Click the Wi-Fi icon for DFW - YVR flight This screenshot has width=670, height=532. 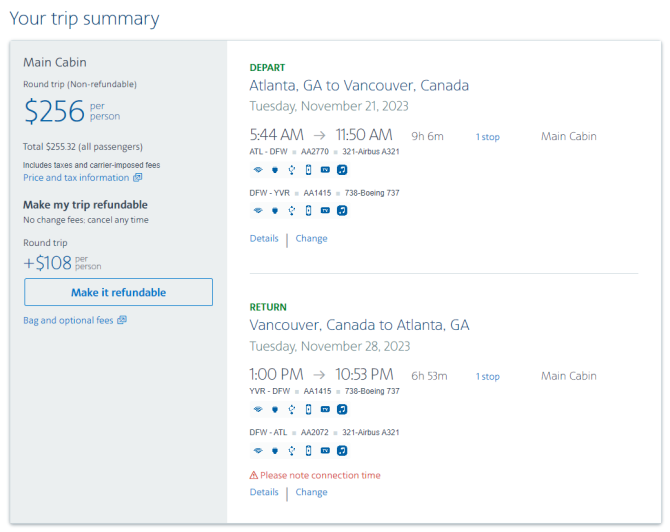pos(258,210)
